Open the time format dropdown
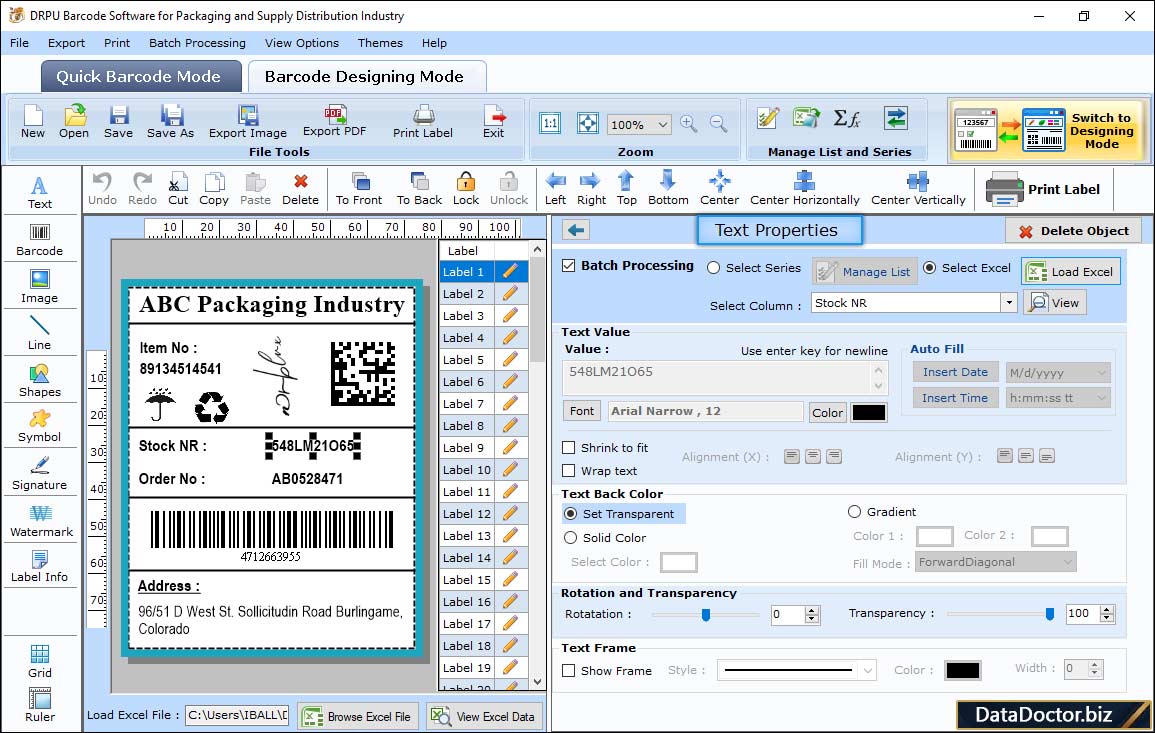 (1101, 398)
